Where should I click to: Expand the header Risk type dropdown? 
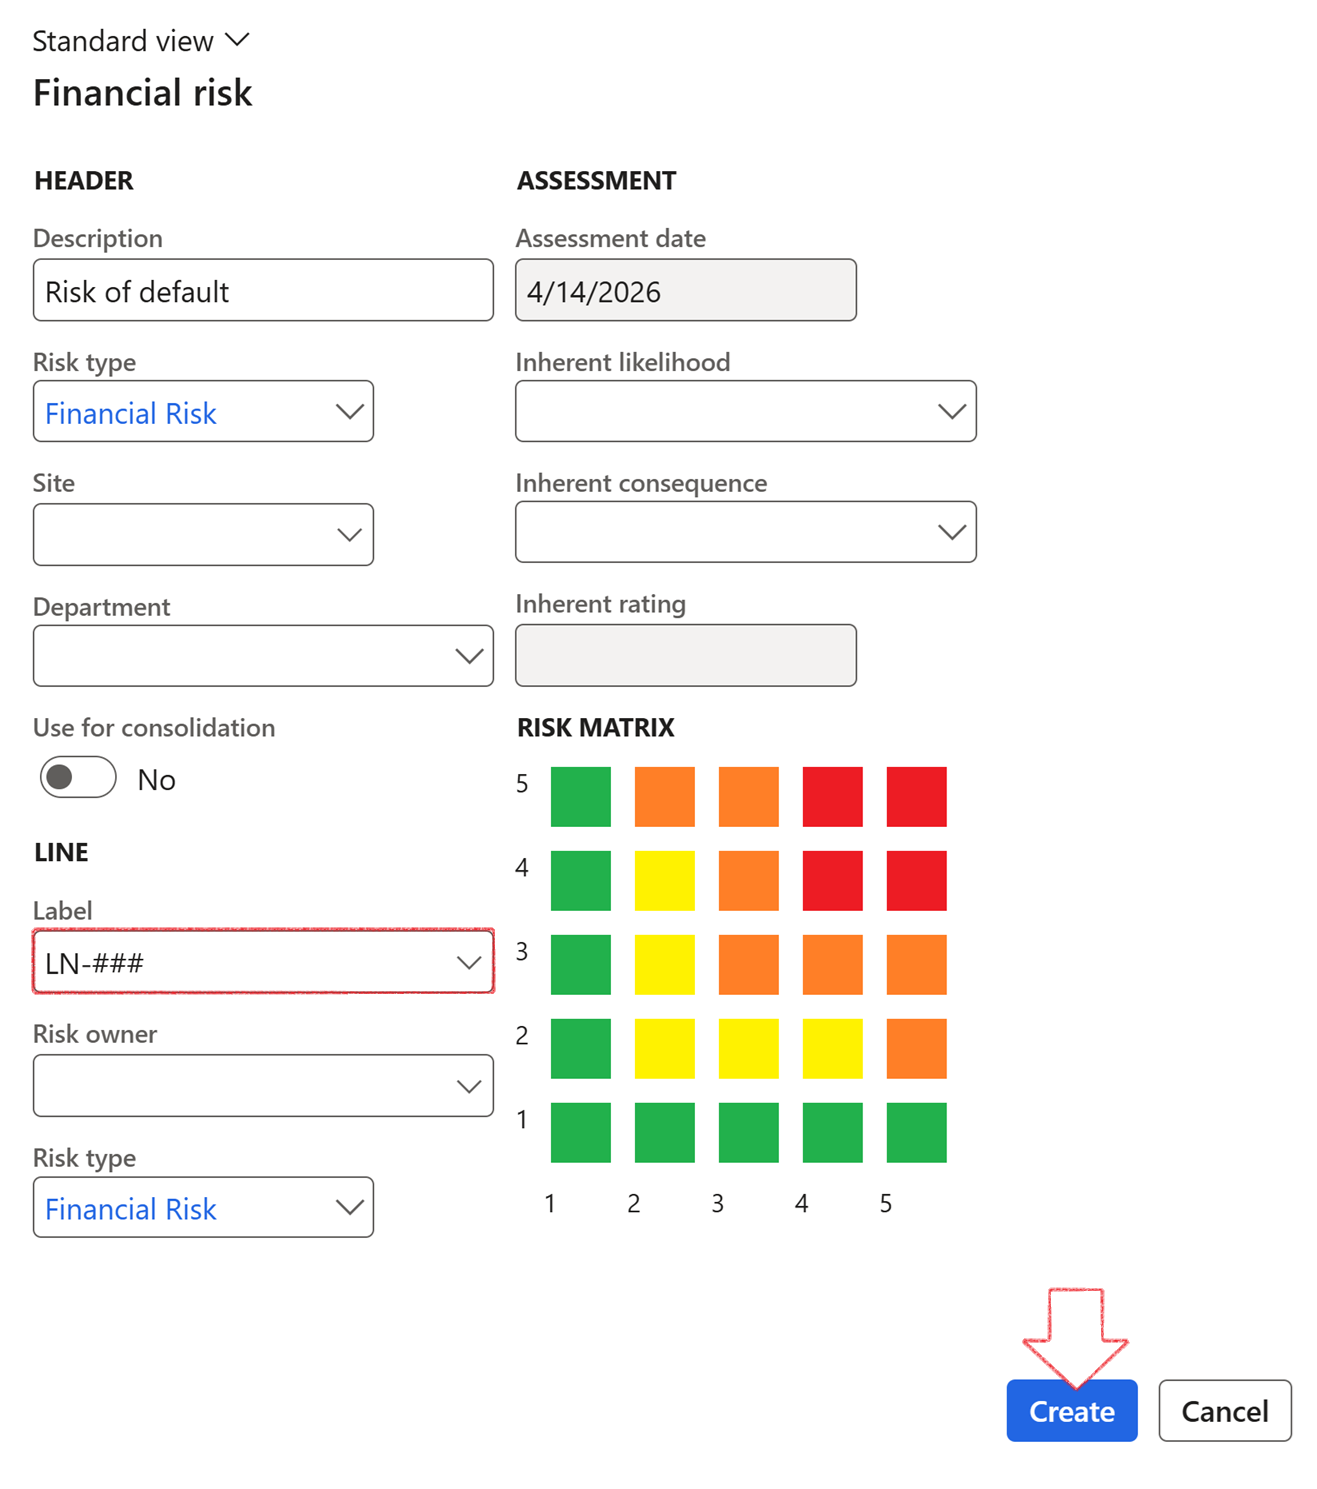348,412
